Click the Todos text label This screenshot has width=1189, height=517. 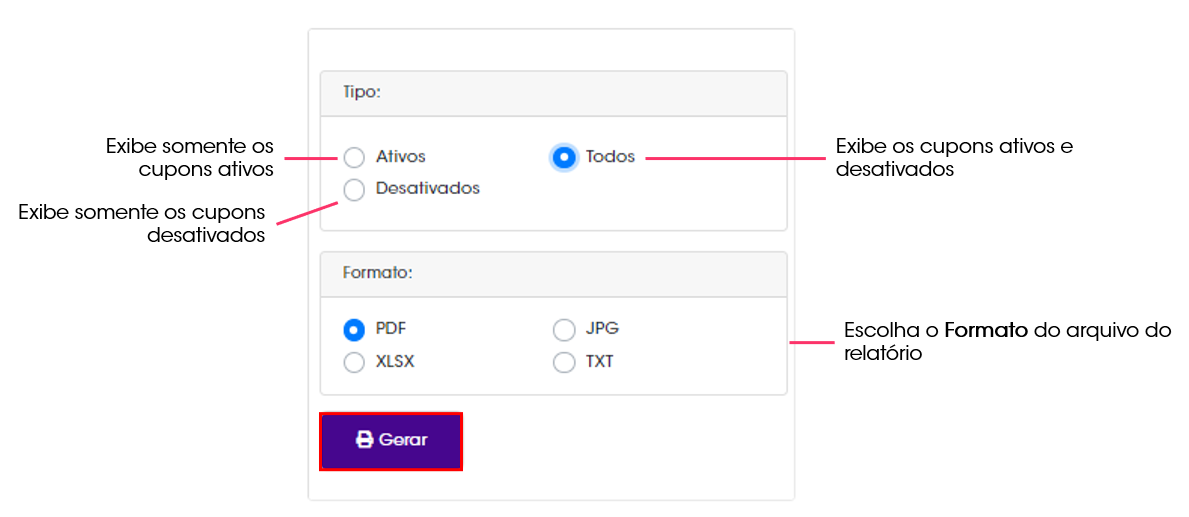(610, 158)
